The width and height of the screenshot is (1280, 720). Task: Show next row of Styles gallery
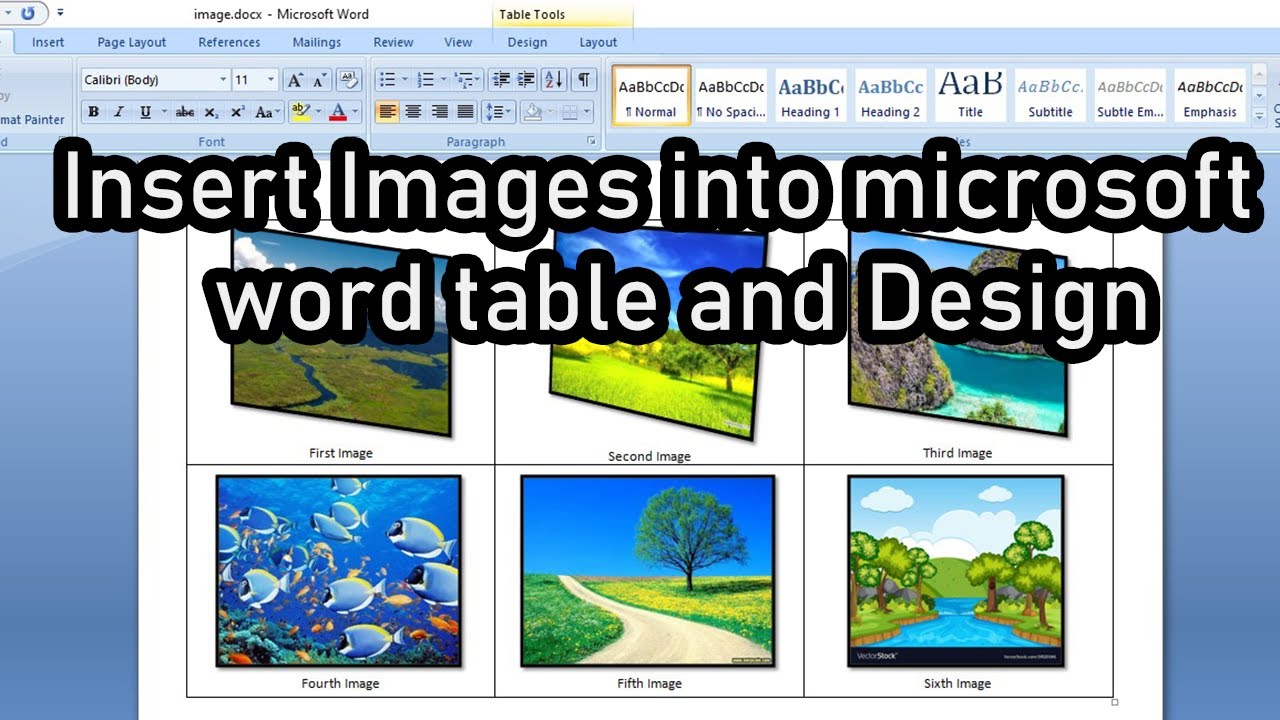click(1259, 96)
